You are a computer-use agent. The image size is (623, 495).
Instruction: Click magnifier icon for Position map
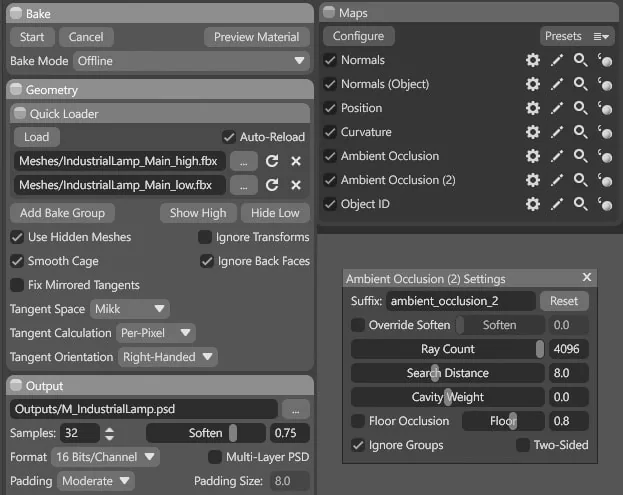pyautogui.click(x=580, y=108)
